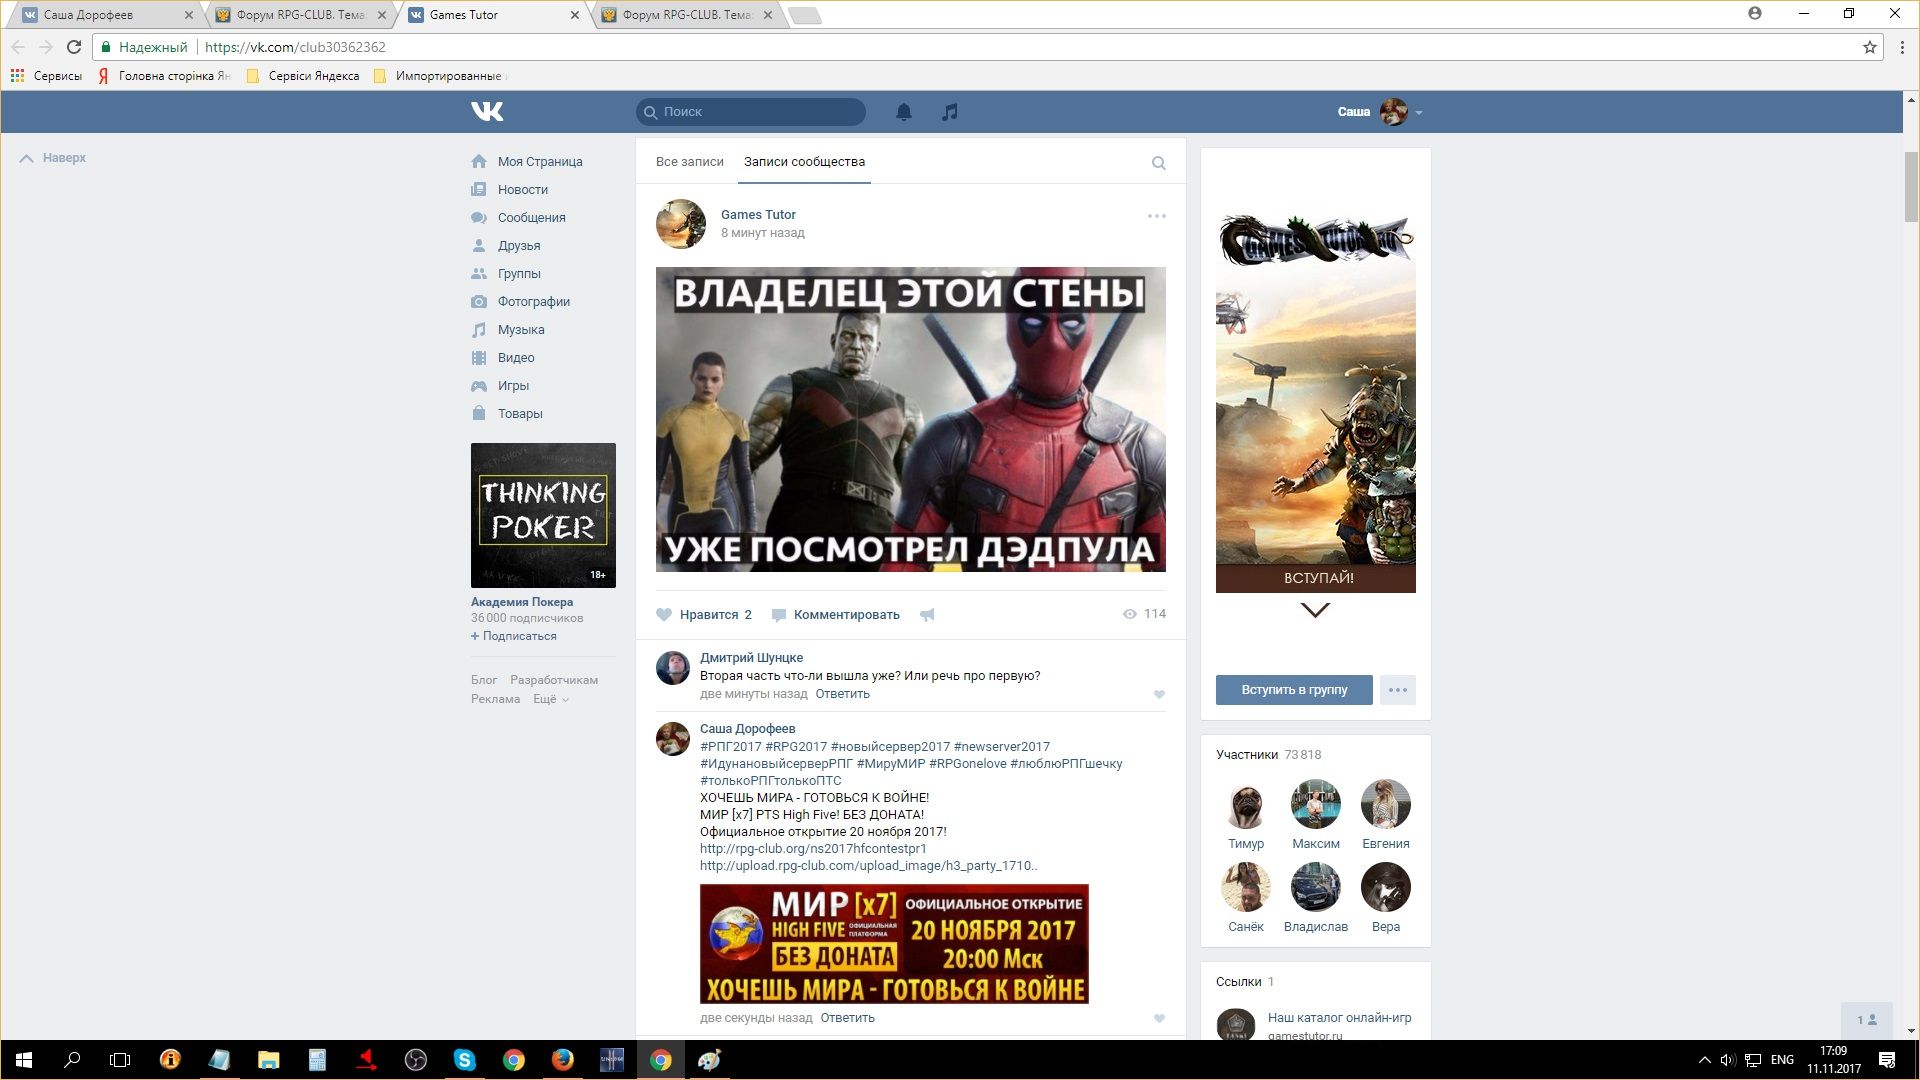Screen dimensions: 1920x1080
Task: Open Skype from taskbar
Action: click(x=465, y=1060)
